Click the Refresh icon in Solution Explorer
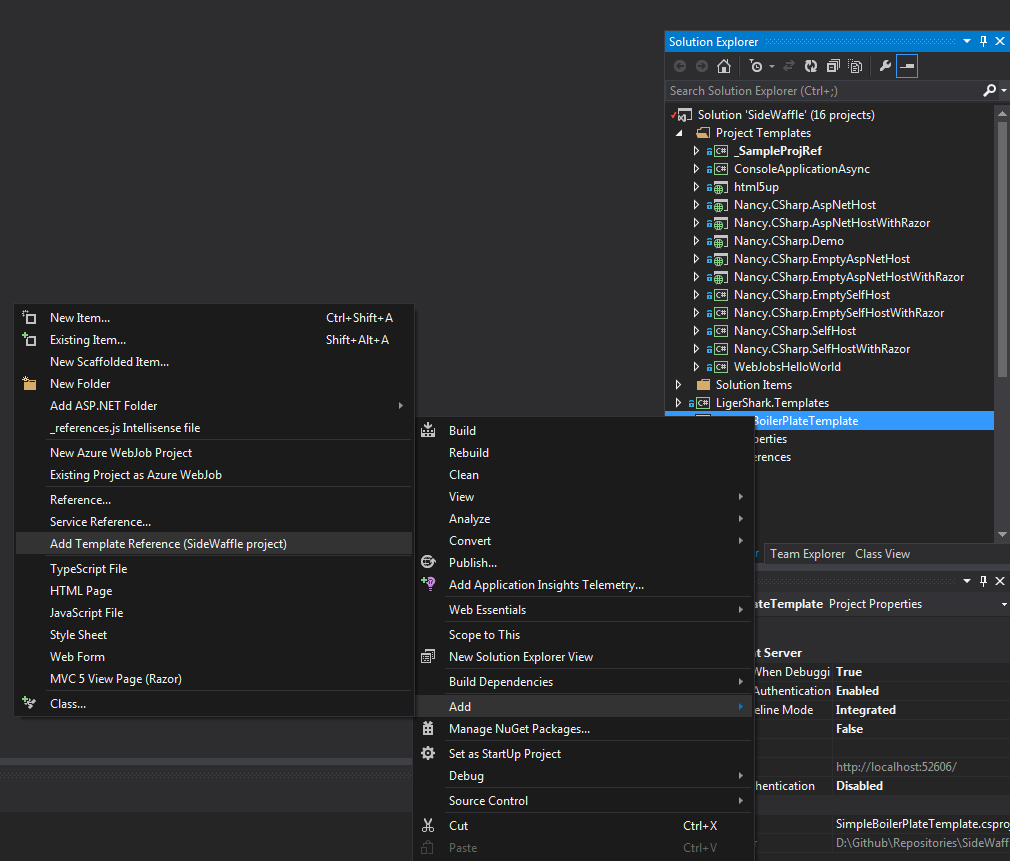This screenshot has width=1010, height=861. tap(812, 66)
